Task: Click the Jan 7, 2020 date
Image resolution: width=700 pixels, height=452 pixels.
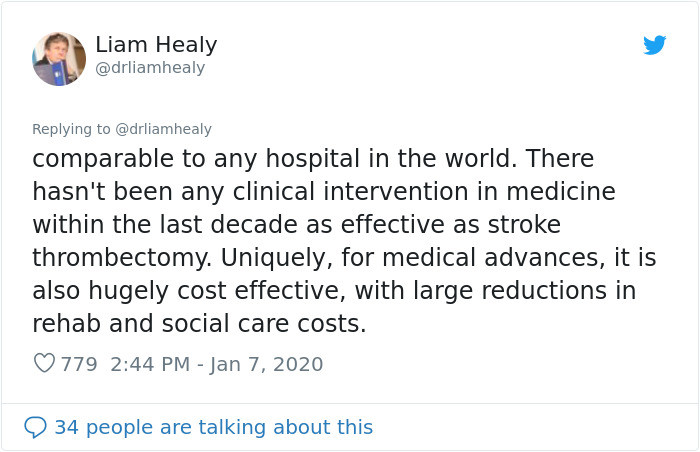Action: click(x=267, y=364)
